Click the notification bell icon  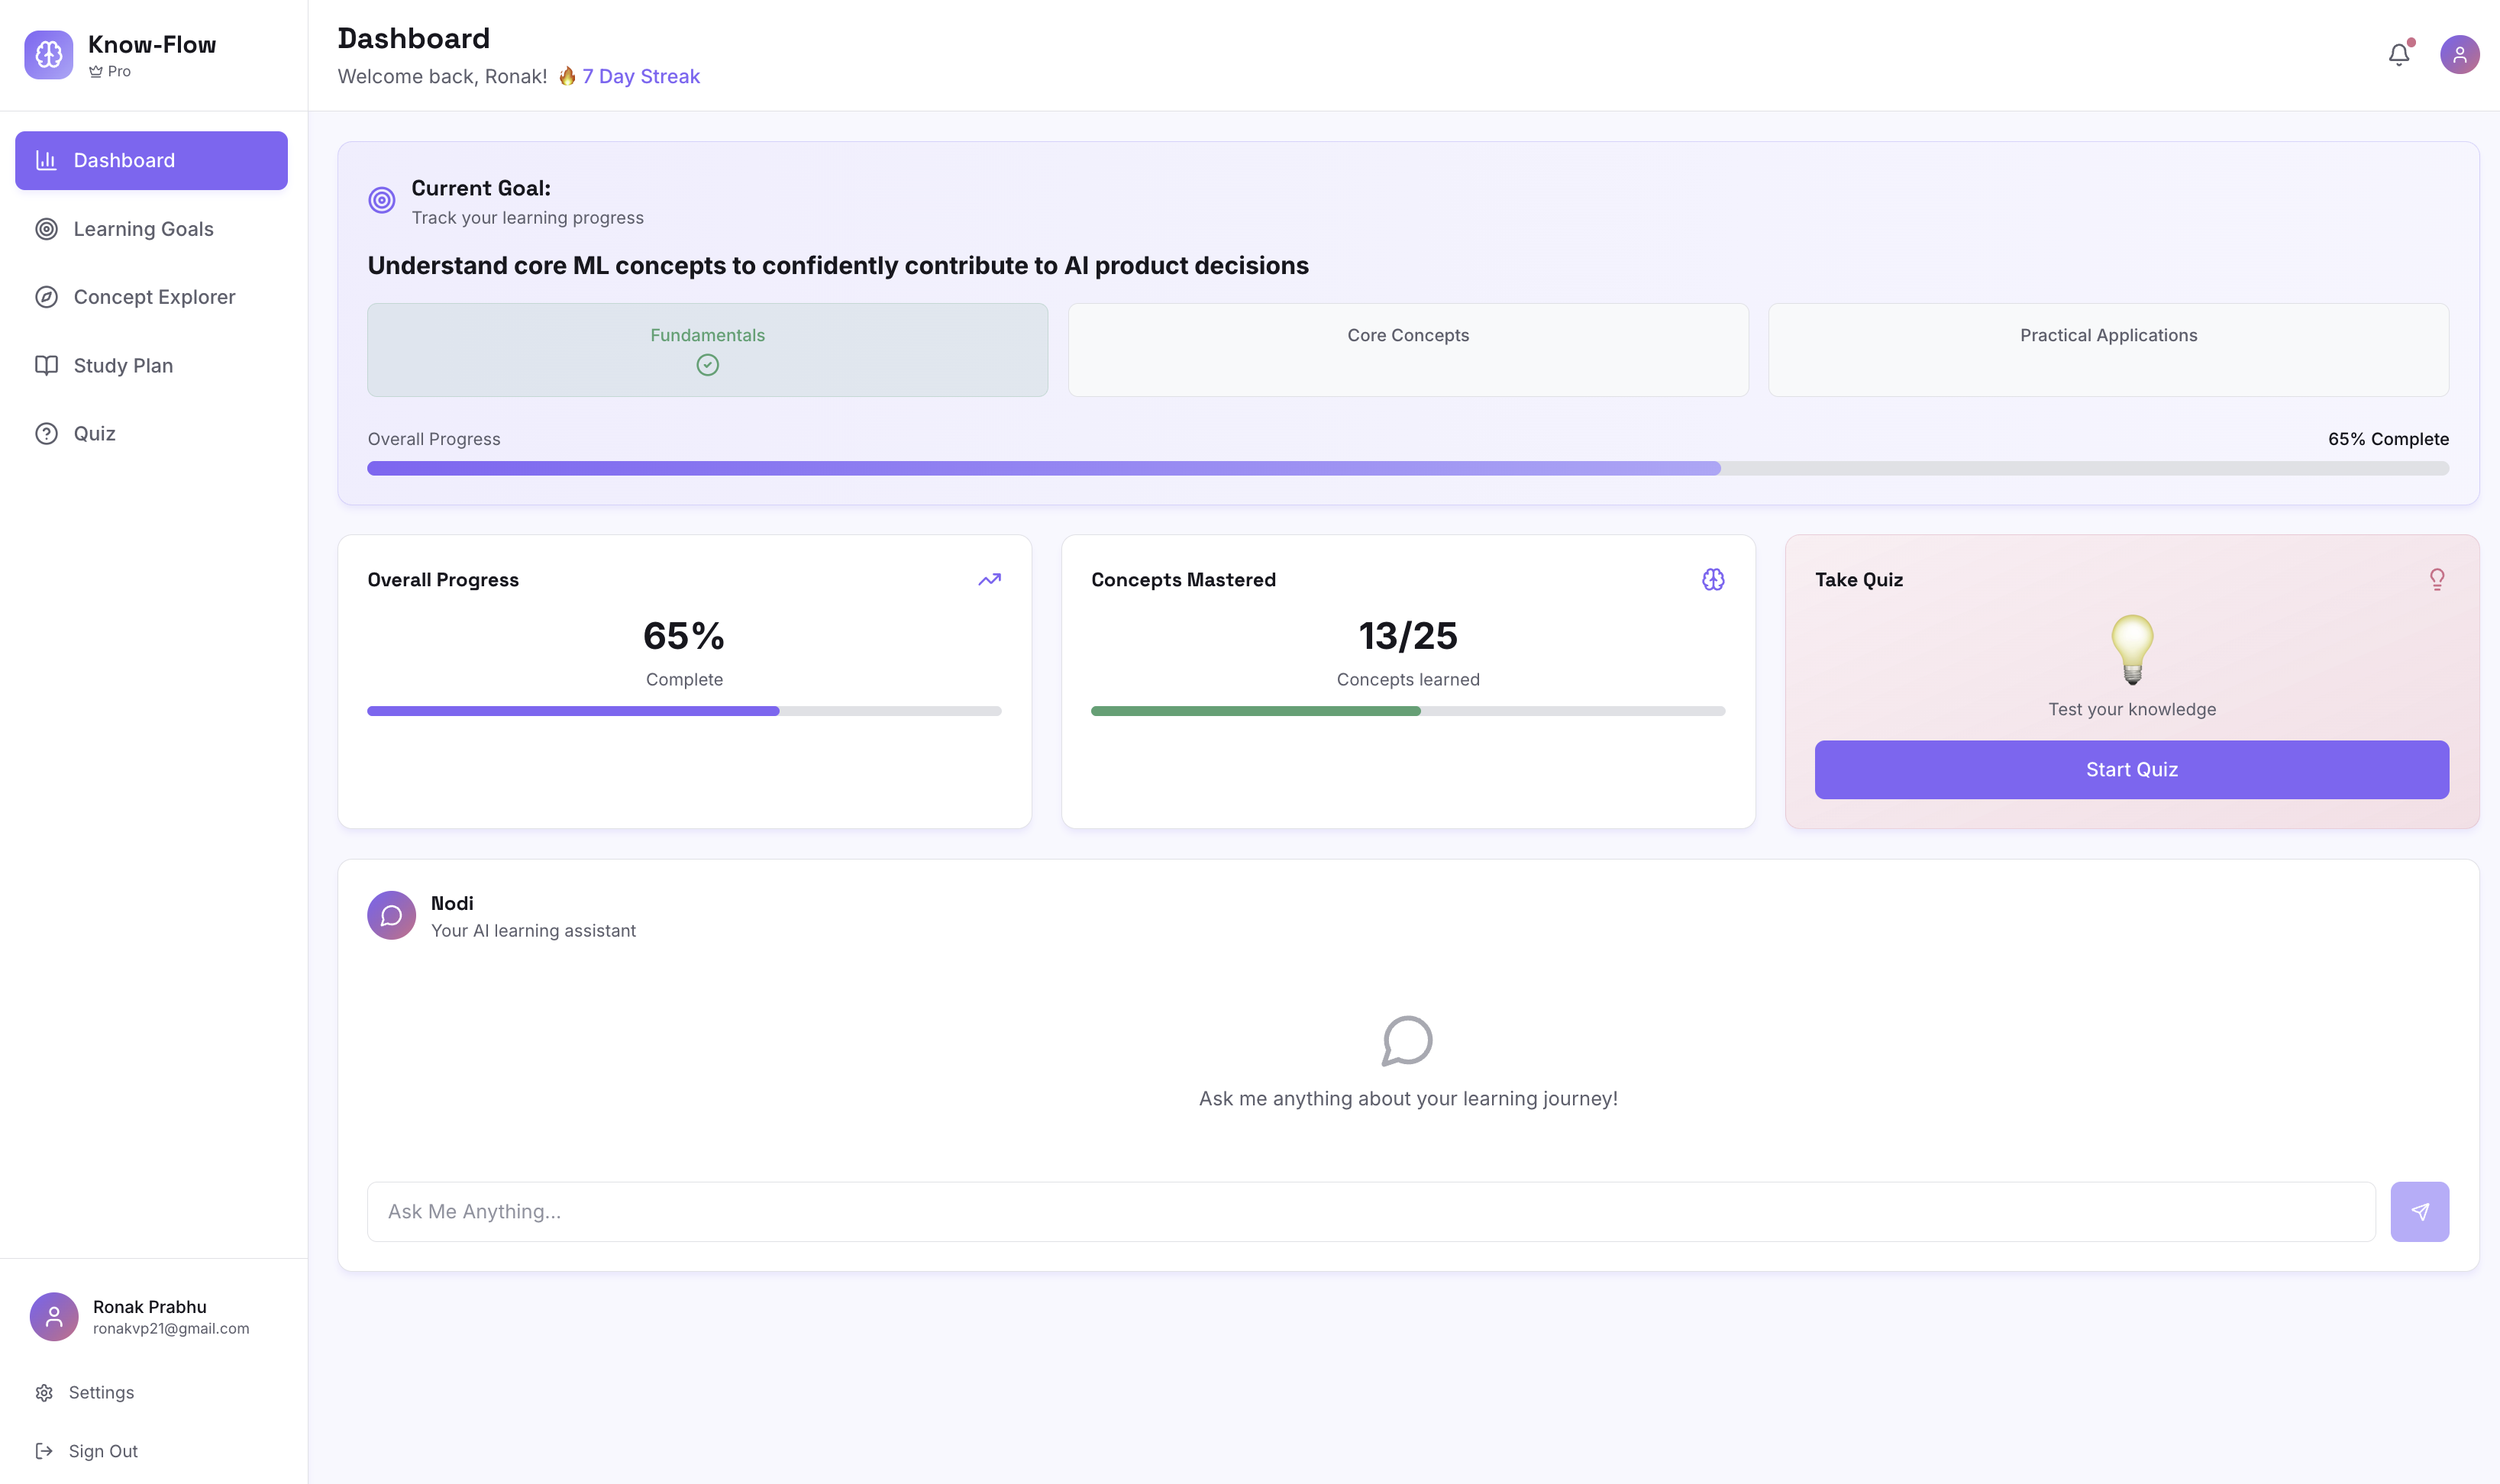(2398, 55)
